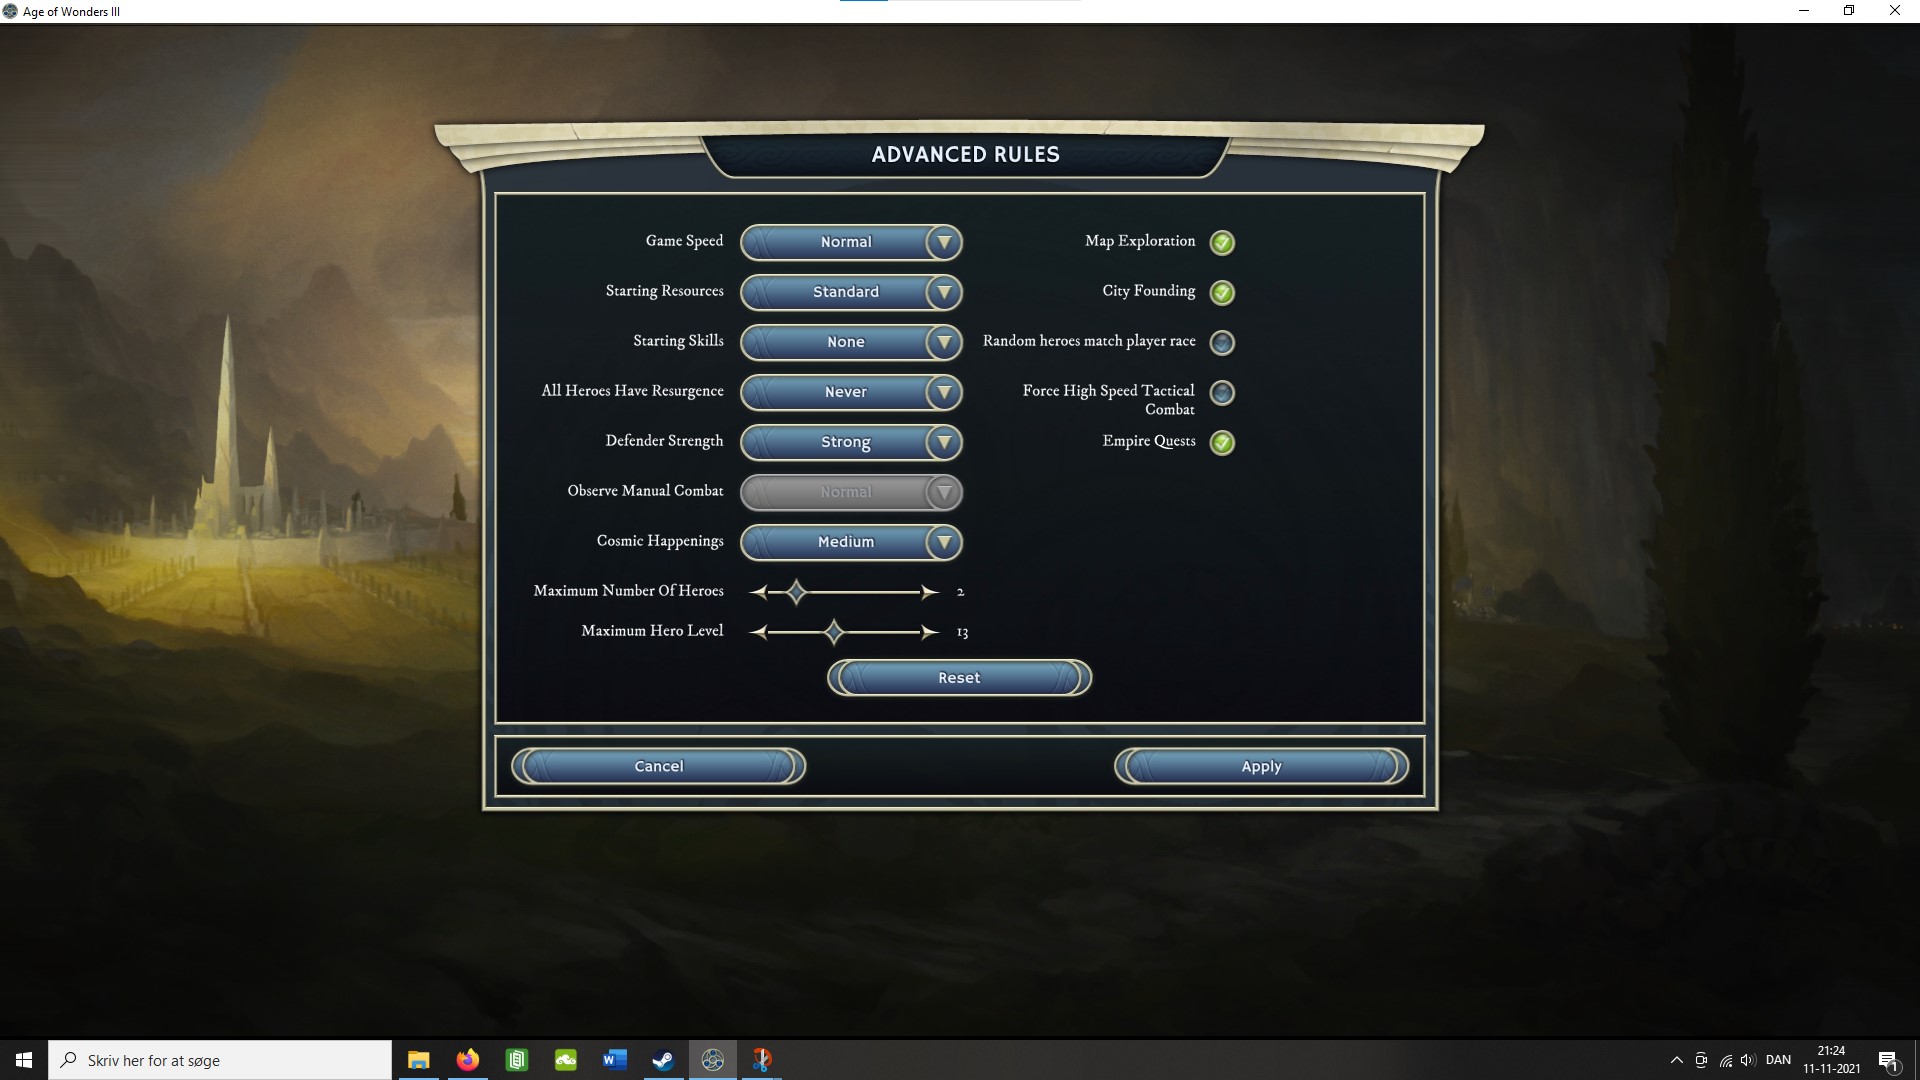Open Windows Start menu

tap(24, 1060)
